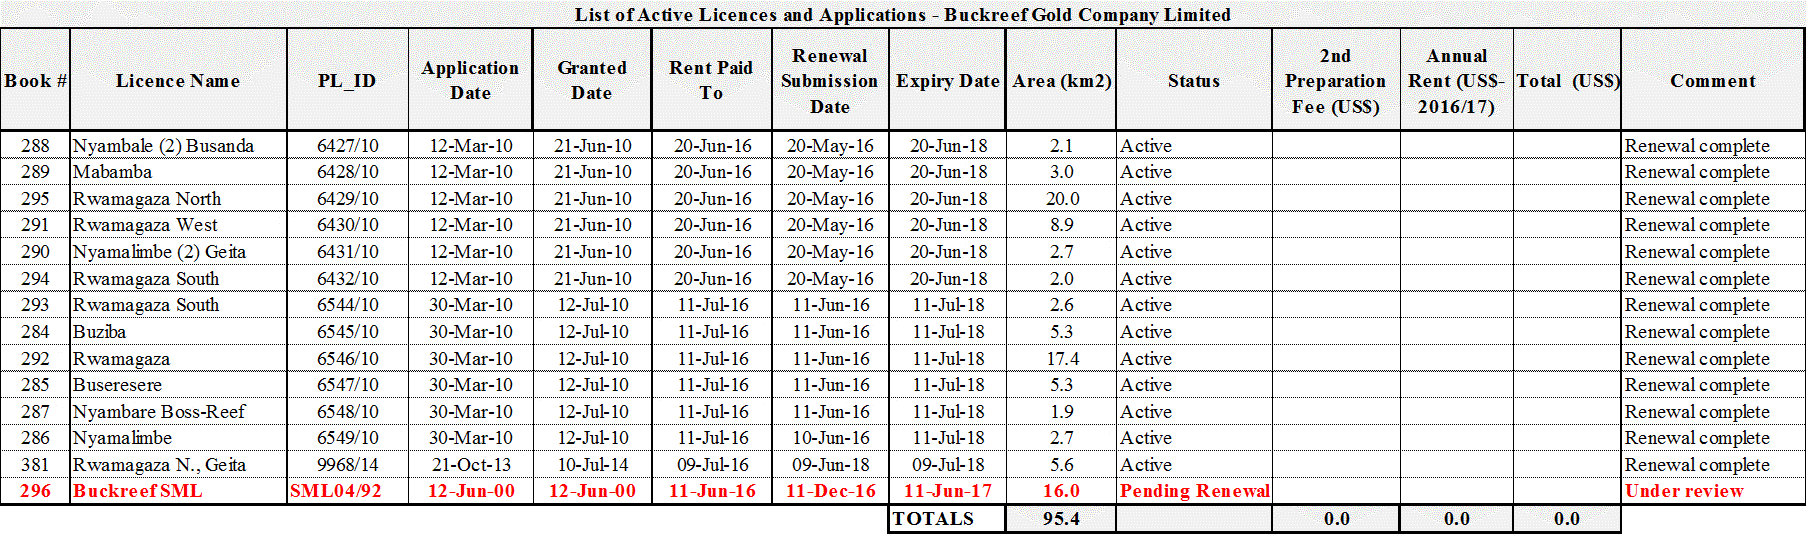Screen dimensions: 1807x535
Task: Click the 'Pending Renewal' status cell
Action: coord(1194,491)
